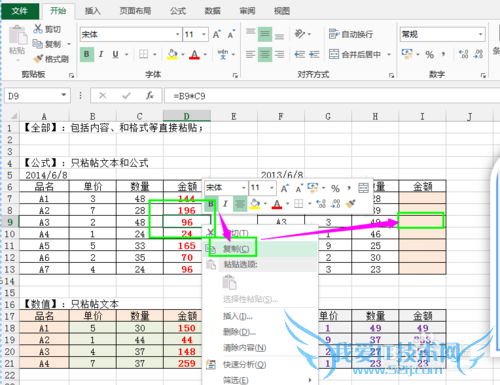Toggle Underline in the ribbon
The width and height of the screenshot is (500, 385).
pyautogui.click(x=115, y=54)
